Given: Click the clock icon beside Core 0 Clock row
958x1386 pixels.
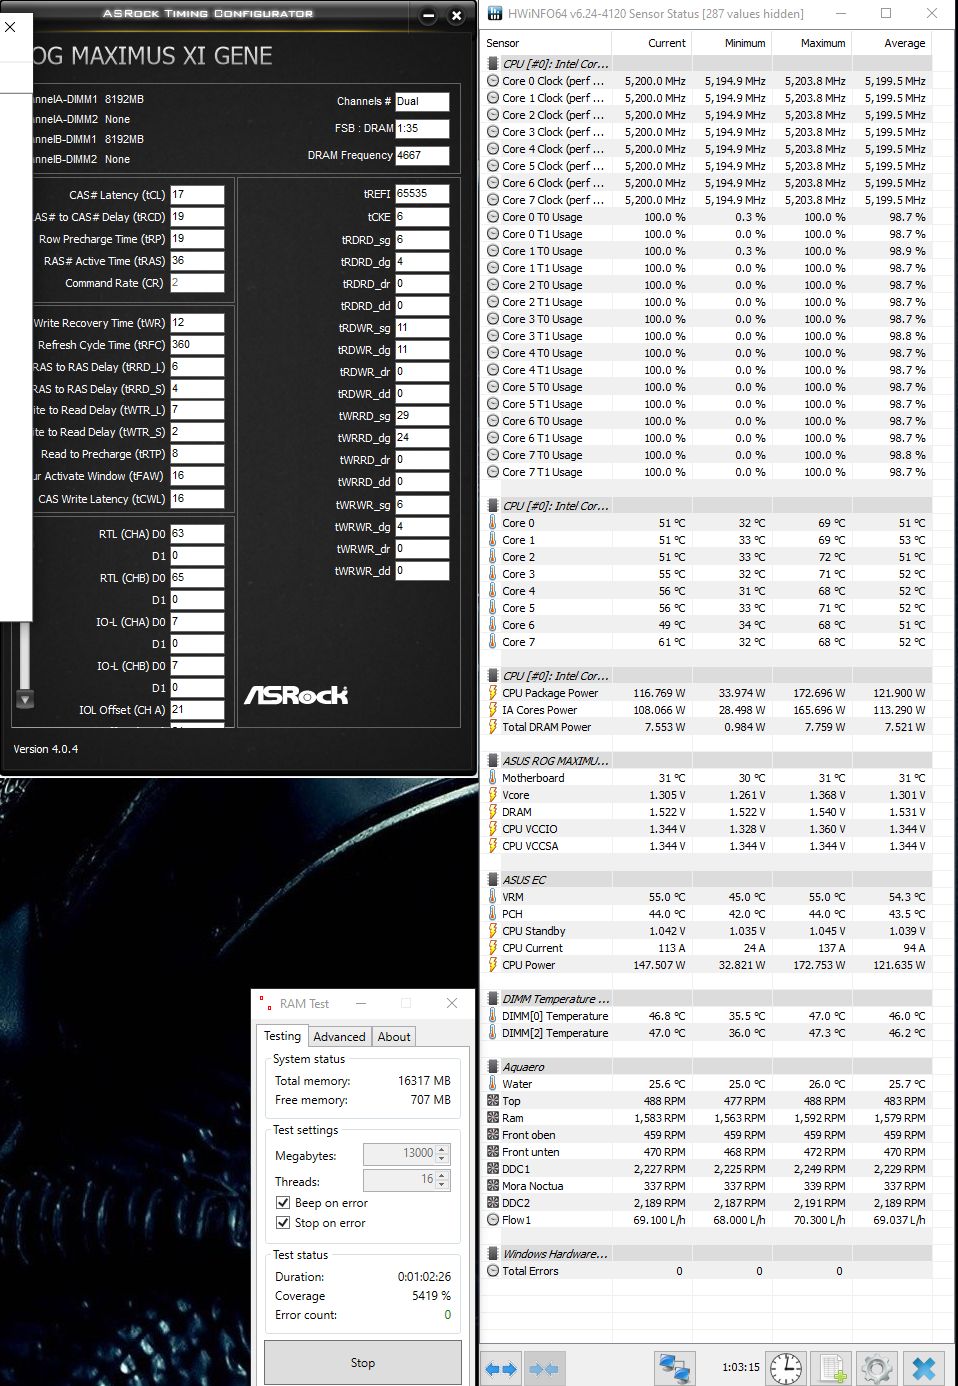Looking at the screenshot, I should [493, 81].
